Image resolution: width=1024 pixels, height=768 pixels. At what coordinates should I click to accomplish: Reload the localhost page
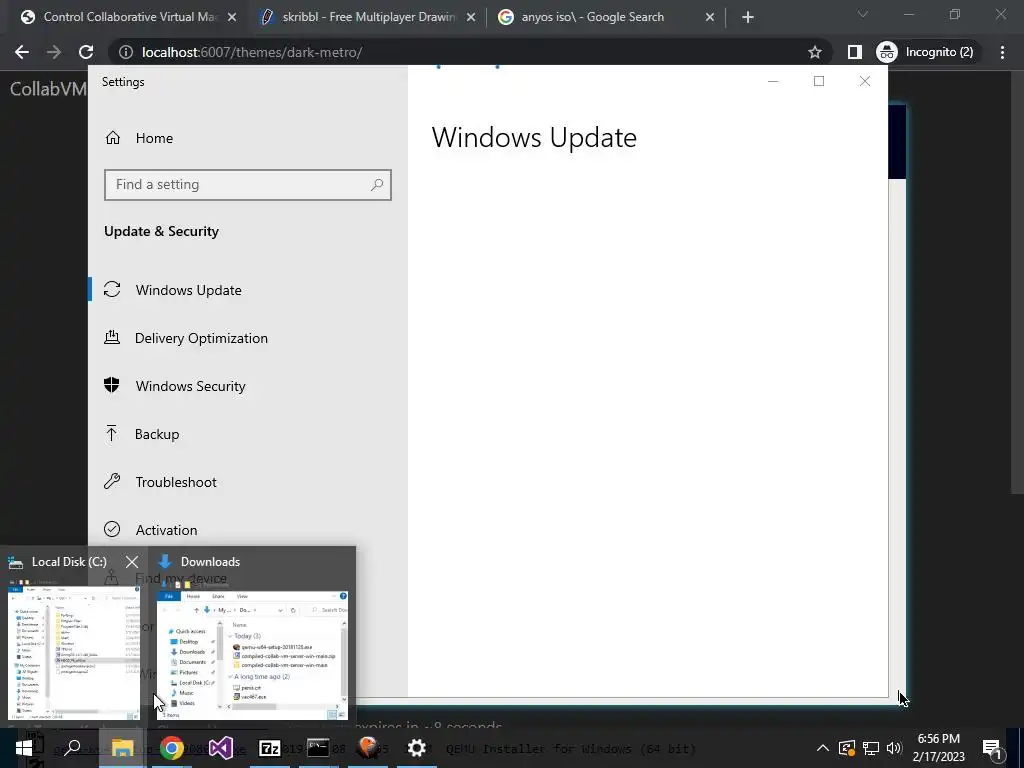(86, 52)
